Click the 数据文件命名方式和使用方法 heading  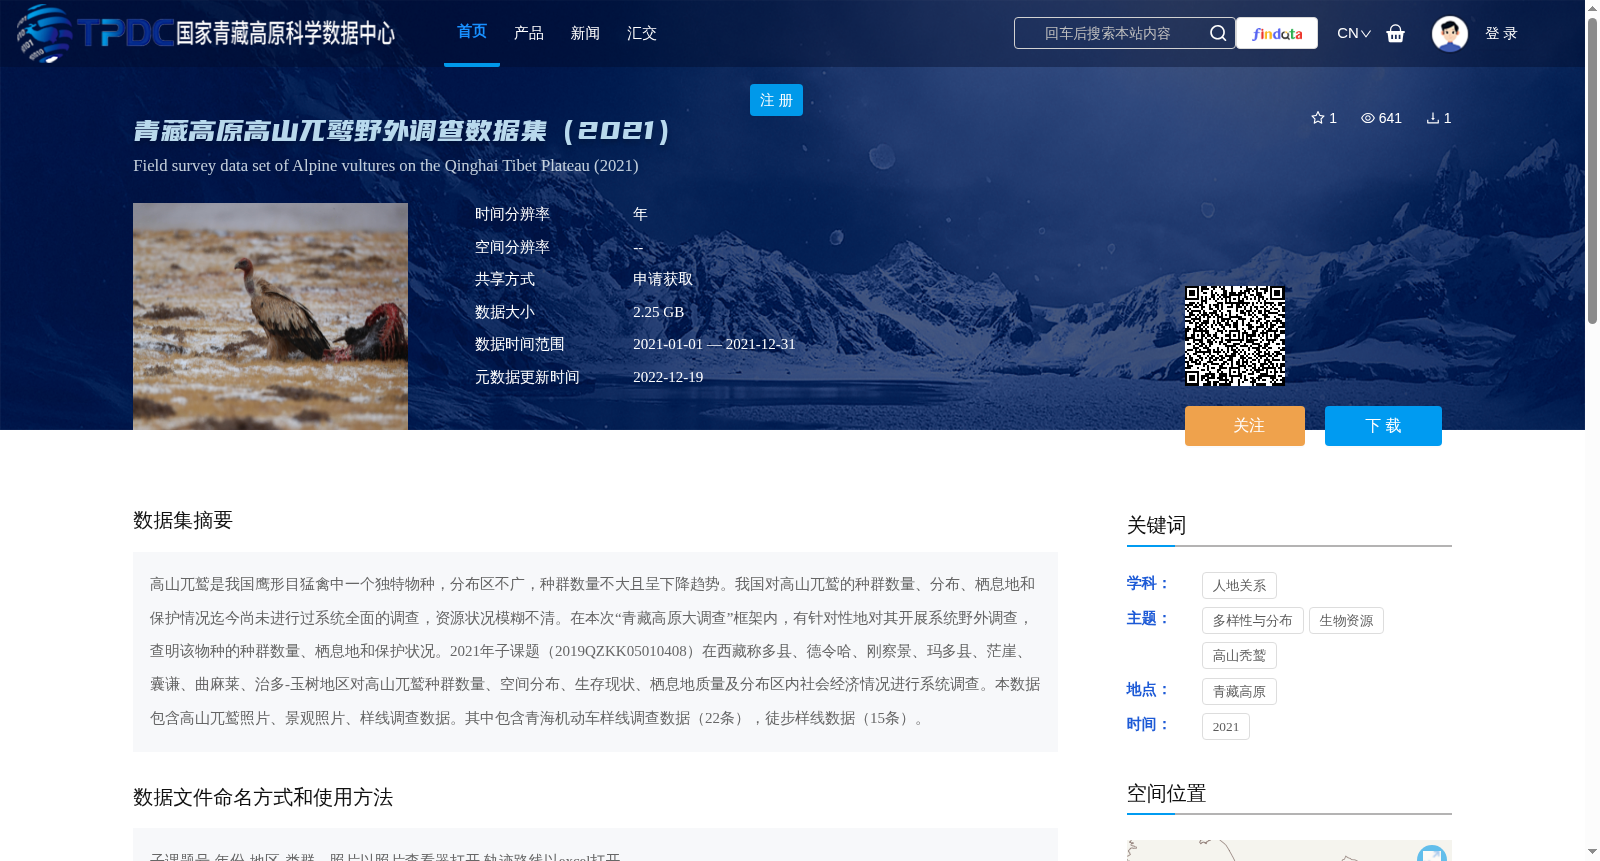[263, 797]
